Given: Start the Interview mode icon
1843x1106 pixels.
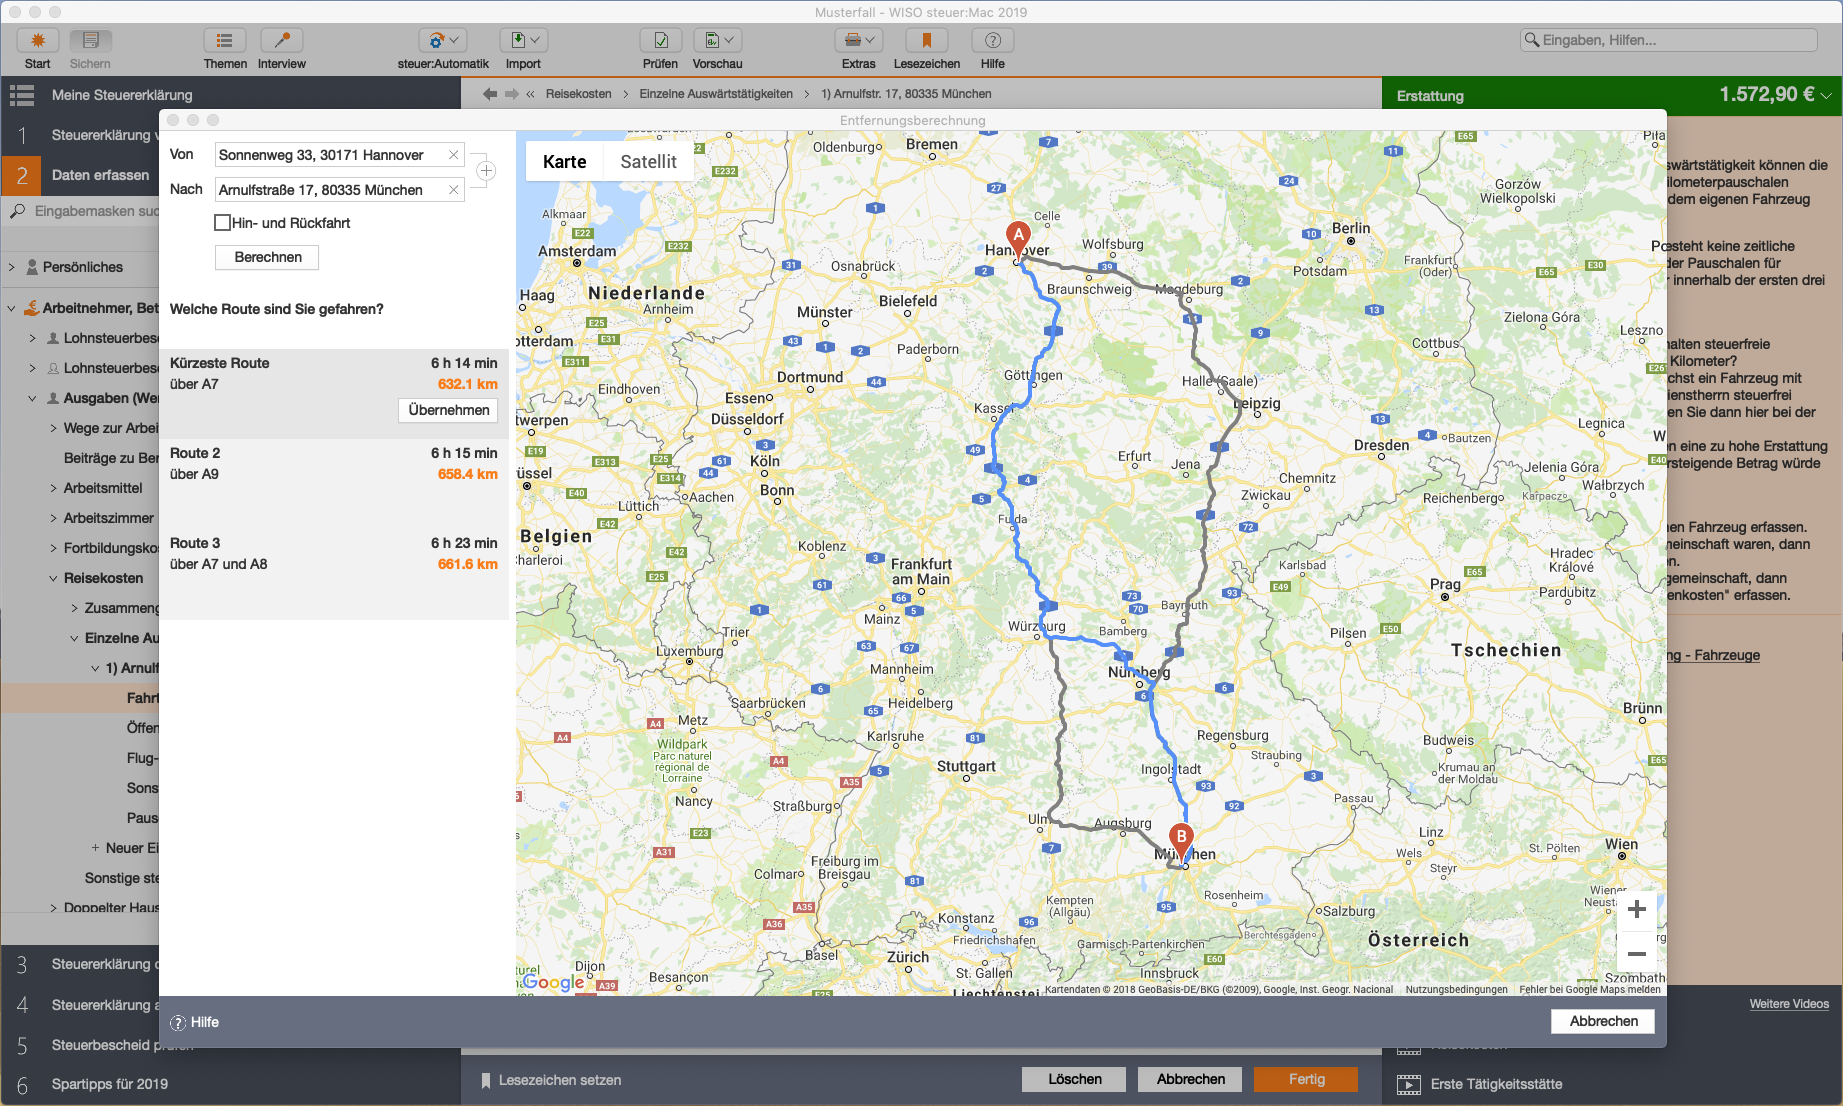Looking at the screenshot, I should 282,40.
